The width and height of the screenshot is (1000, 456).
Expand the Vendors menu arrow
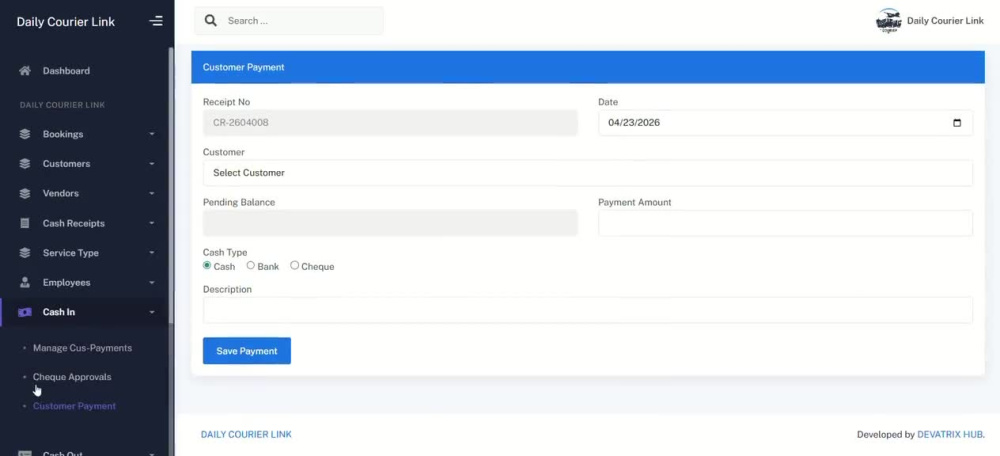152,193
